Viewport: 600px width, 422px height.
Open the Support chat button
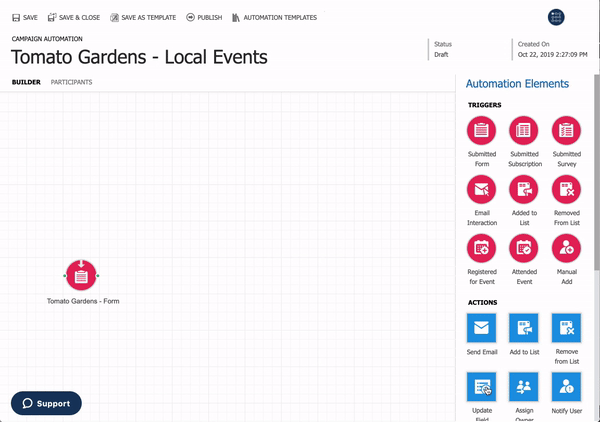[x=46, y=403]
